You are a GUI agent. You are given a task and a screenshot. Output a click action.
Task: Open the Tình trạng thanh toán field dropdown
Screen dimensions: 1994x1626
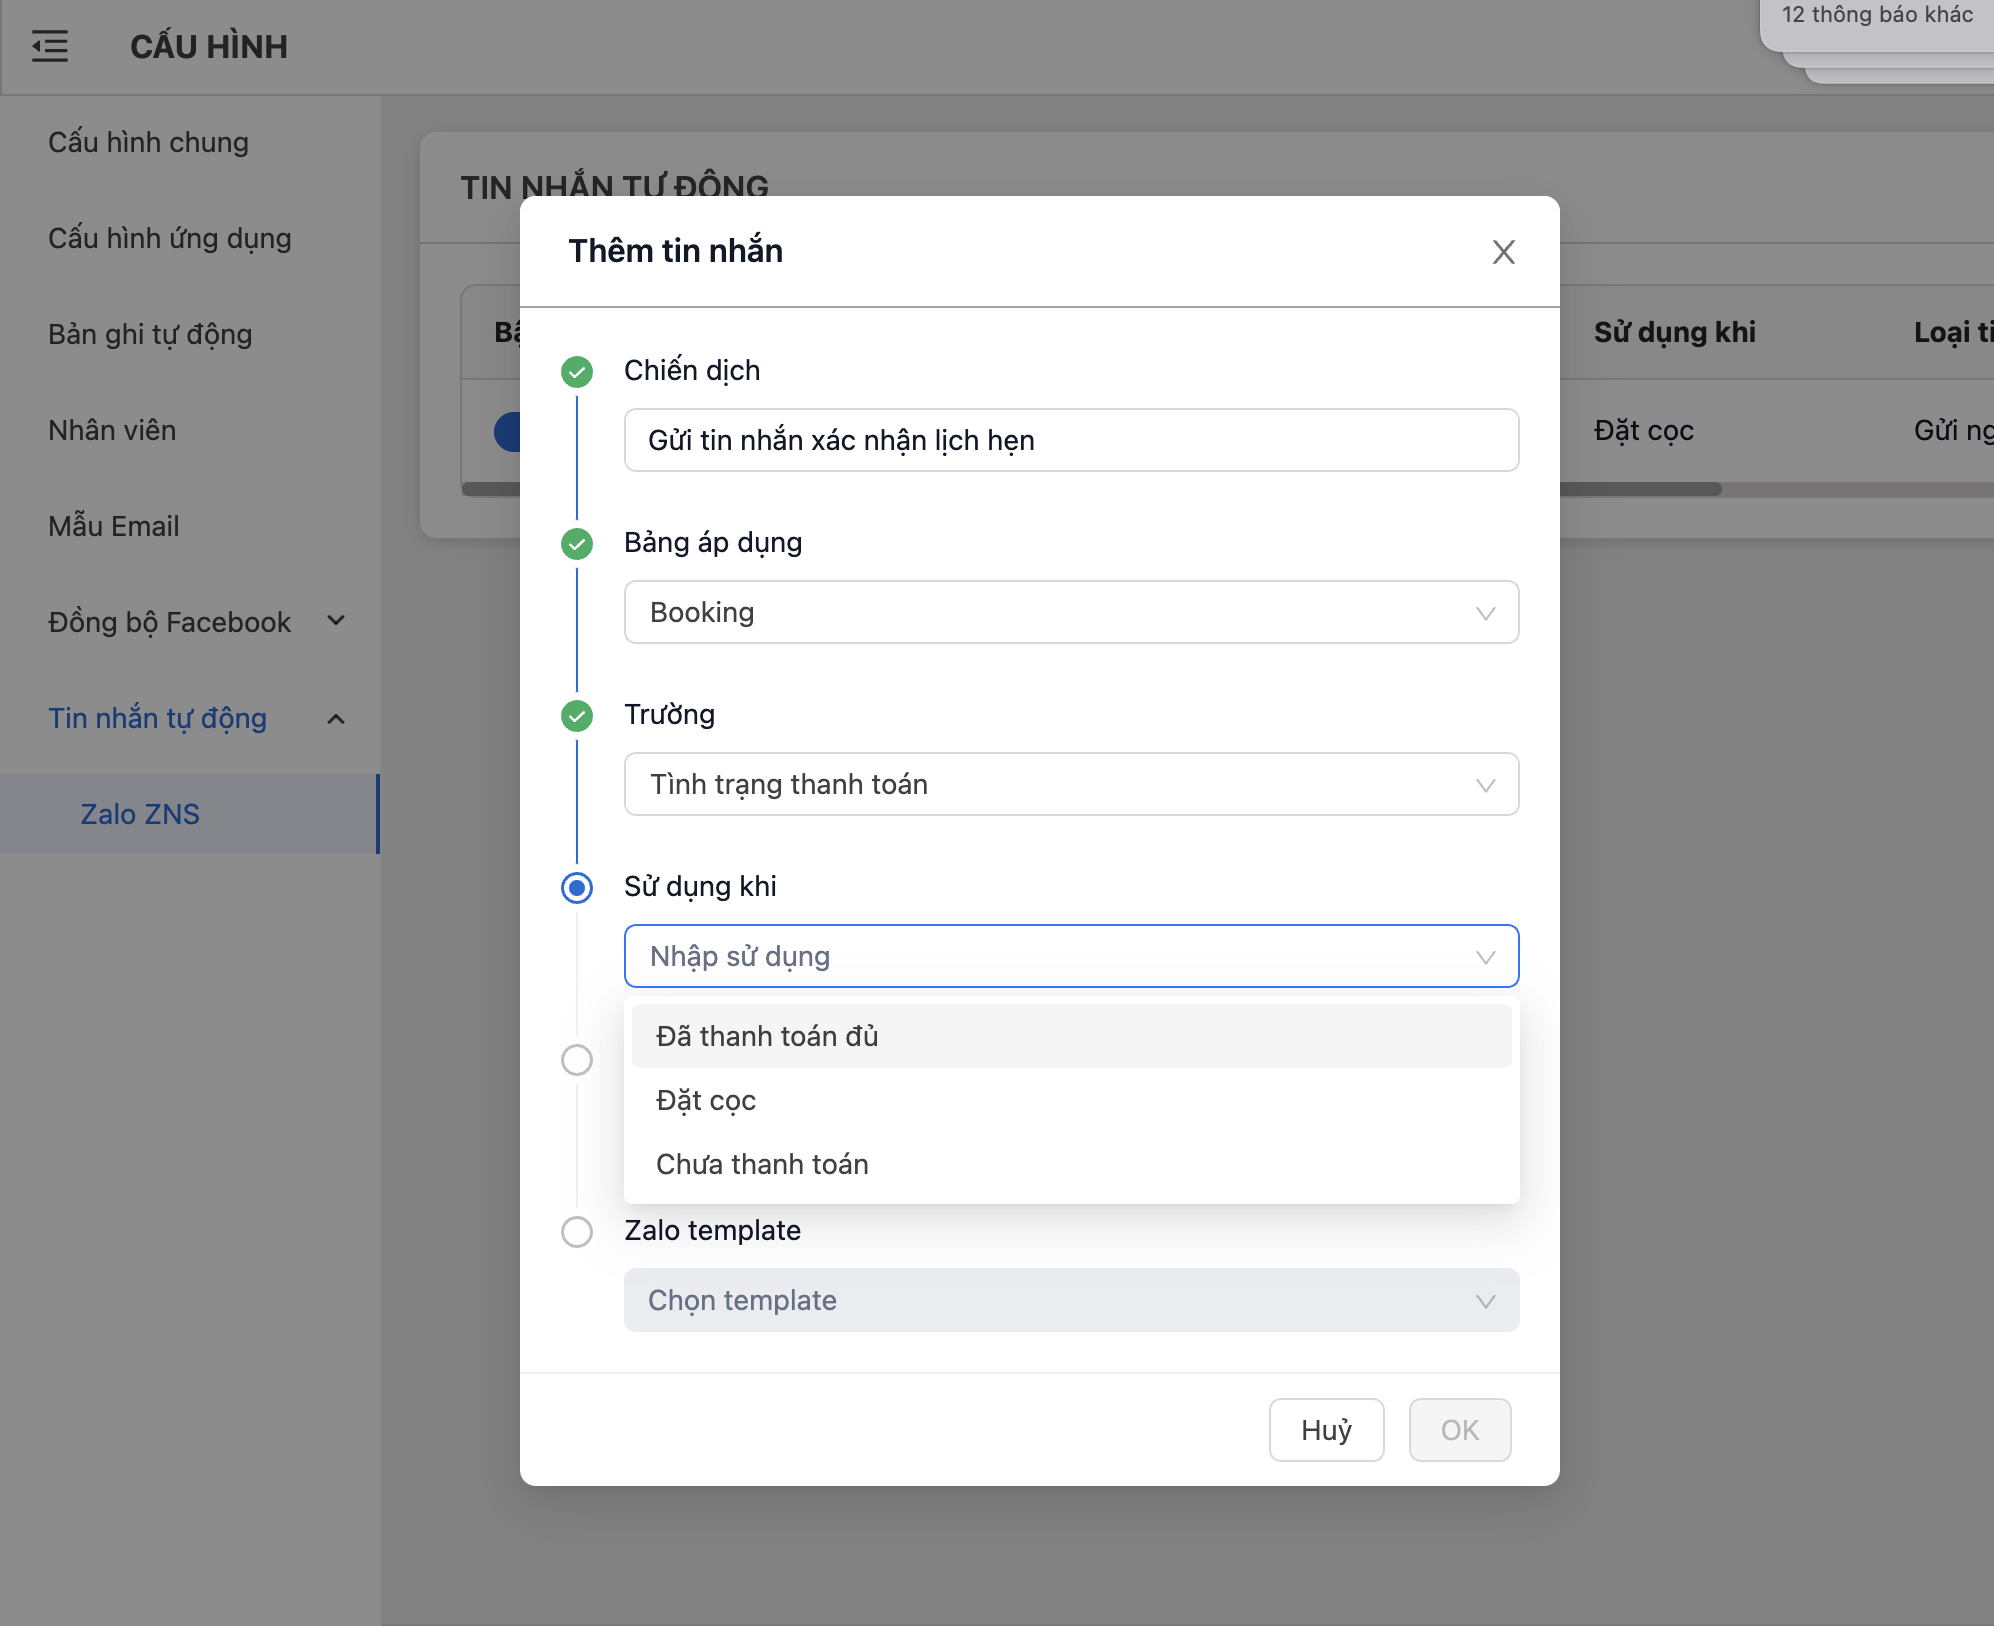(x=1070, y=784)
